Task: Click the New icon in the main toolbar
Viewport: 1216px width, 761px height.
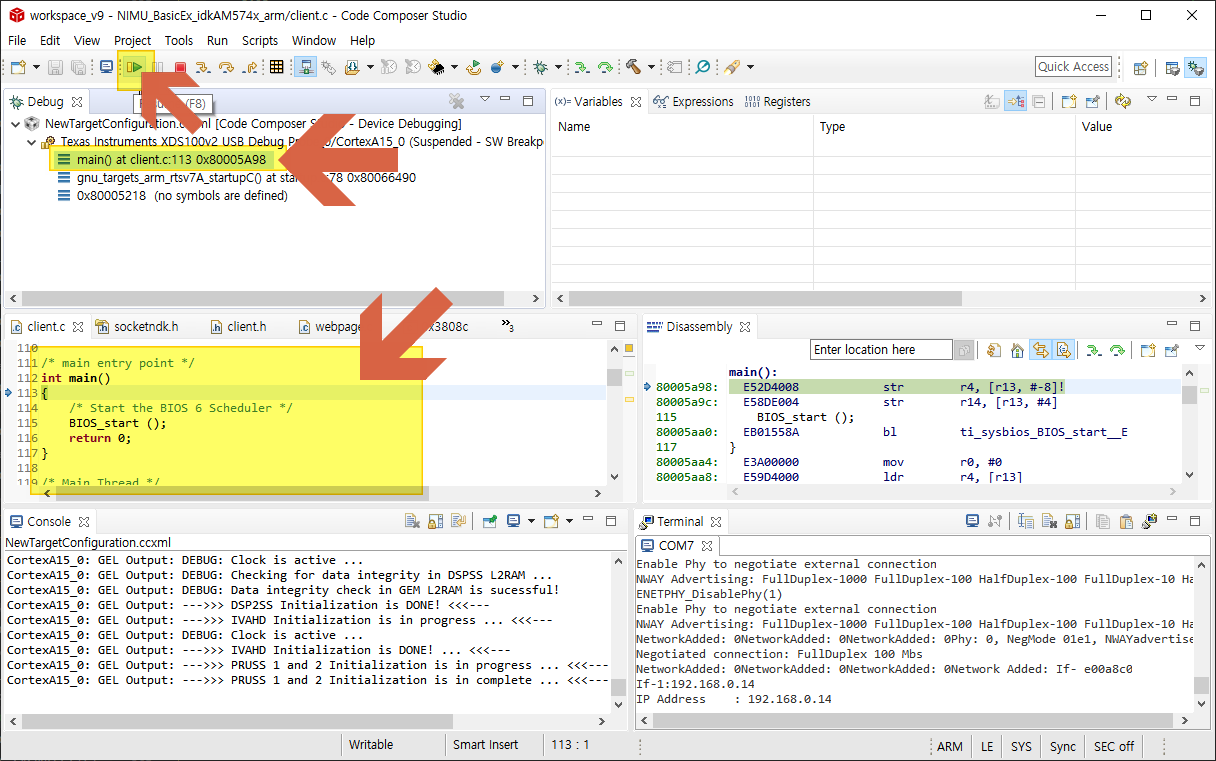Action: 17,67
